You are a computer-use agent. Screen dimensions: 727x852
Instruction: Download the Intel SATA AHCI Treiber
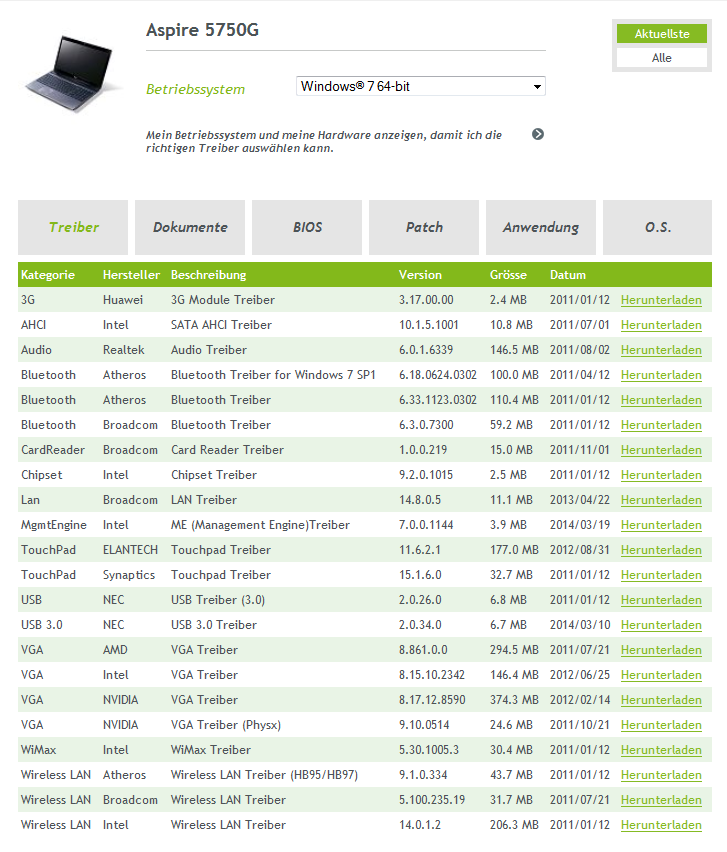coord(661,325)
